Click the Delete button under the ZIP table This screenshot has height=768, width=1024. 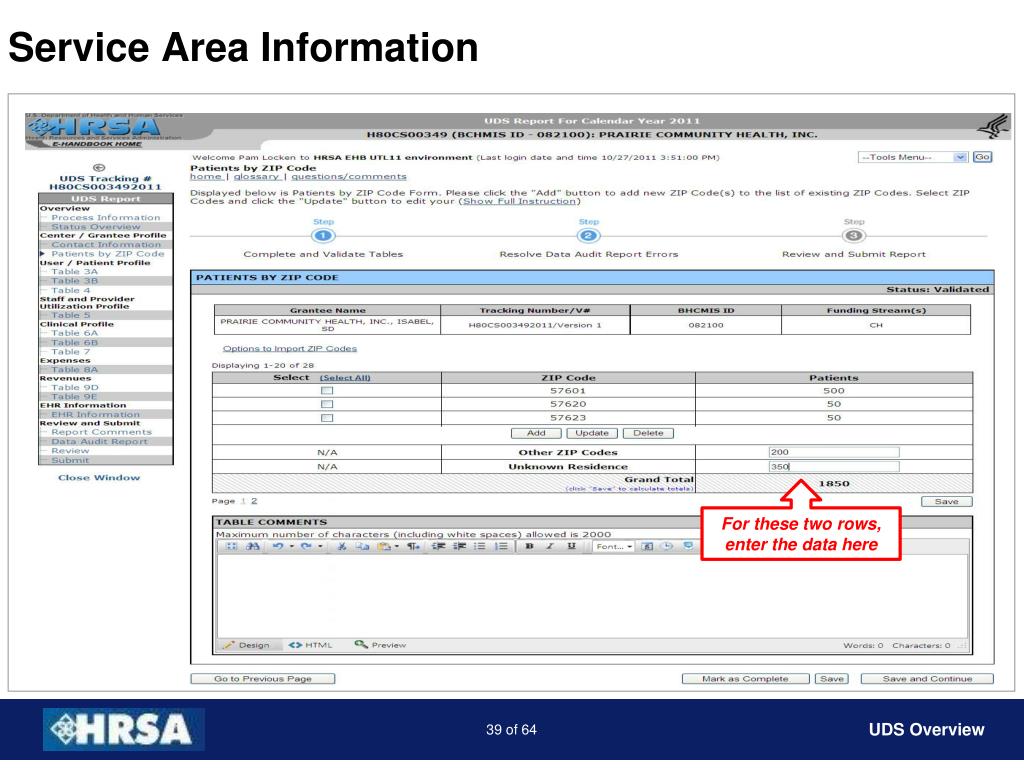(x=648, y=433)
